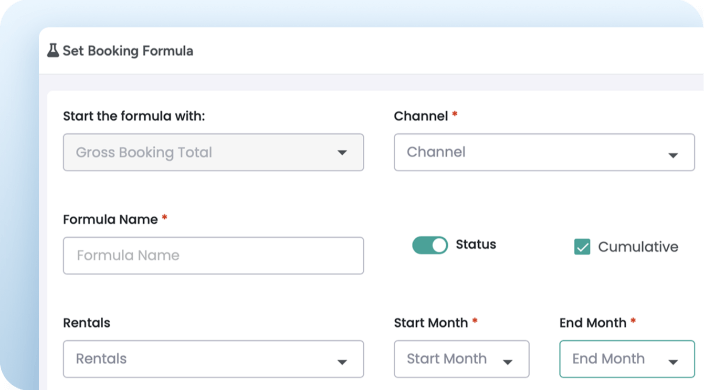
Task: Click the Start Month caret icon
Action: click(508, 362)
